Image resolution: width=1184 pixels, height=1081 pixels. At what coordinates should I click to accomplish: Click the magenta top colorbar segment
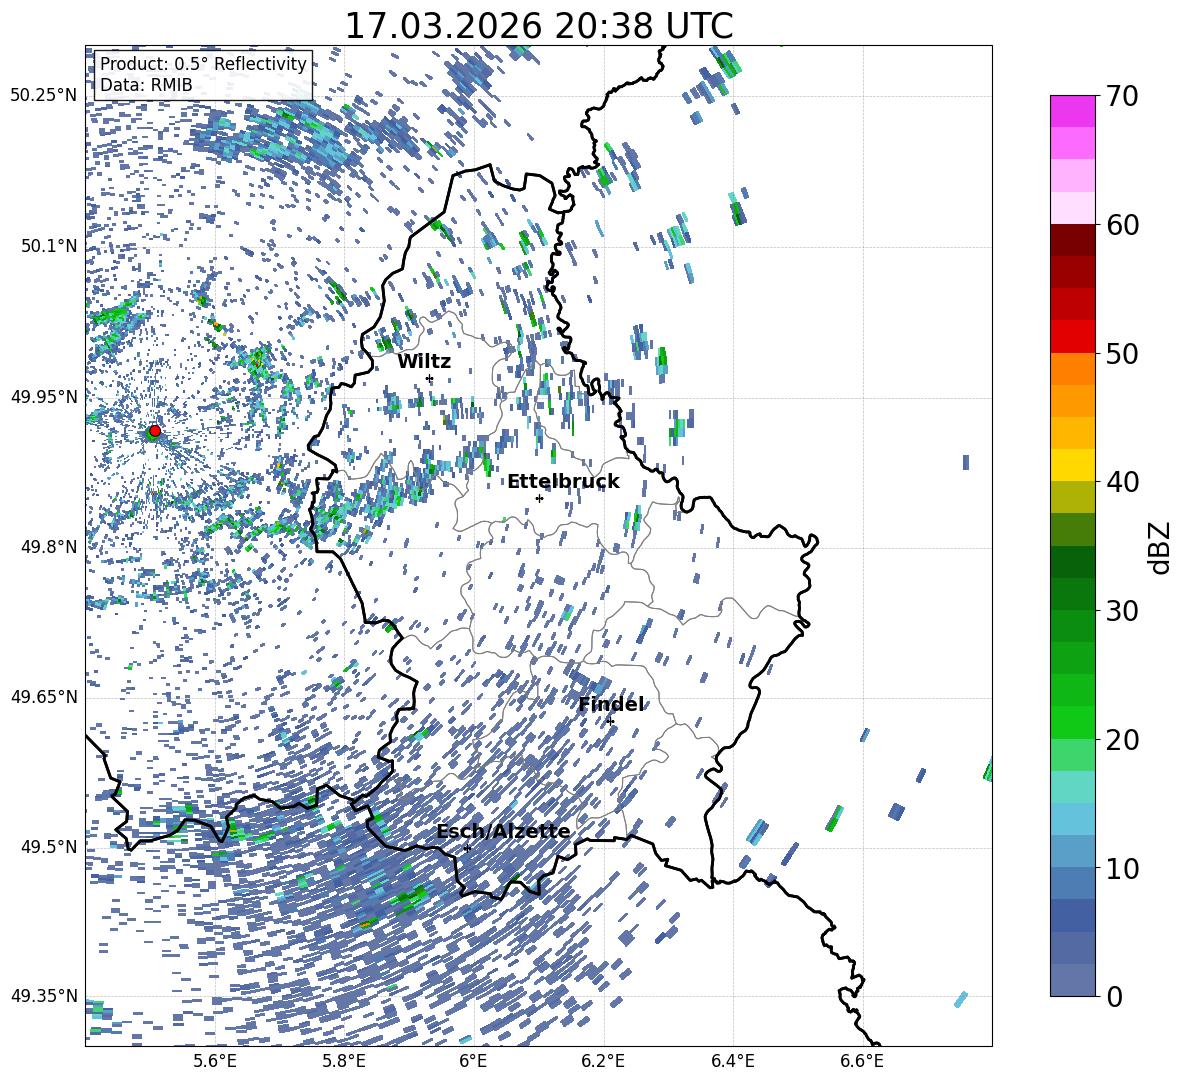(1072, 111)
